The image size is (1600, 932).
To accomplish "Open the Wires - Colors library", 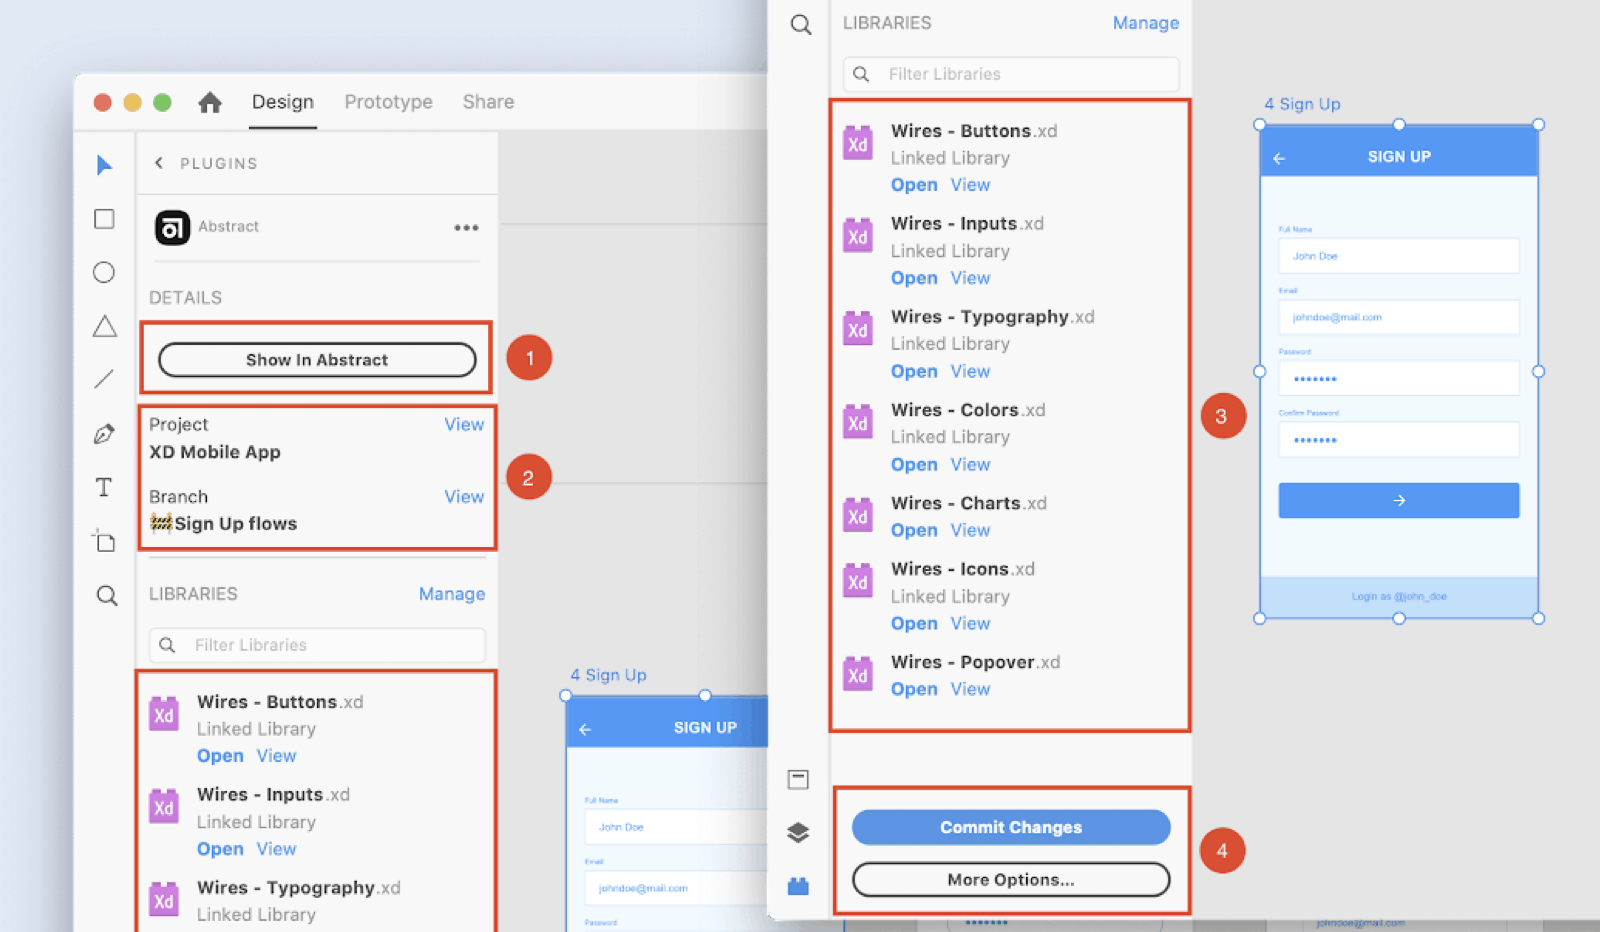I will click(914, 465).
